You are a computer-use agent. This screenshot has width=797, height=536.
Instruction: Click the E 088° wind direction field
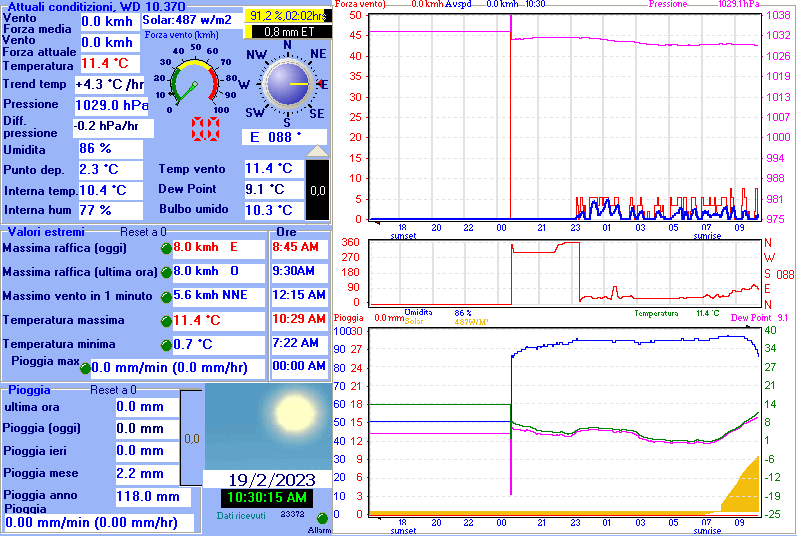click(x=284, y=137)
